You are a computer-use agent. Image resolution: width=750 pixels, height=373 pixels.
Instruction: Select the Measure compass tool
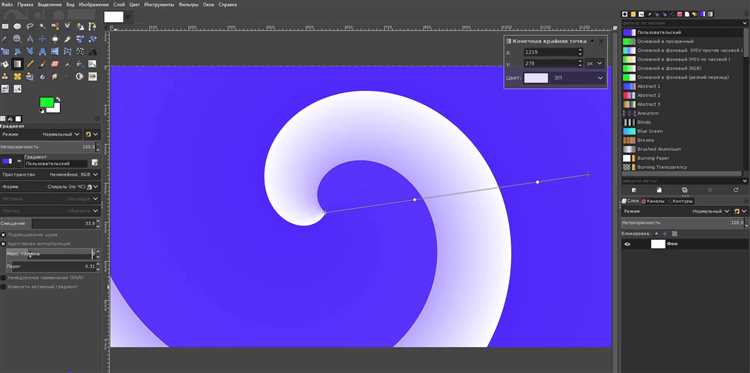tap(30, 39)
